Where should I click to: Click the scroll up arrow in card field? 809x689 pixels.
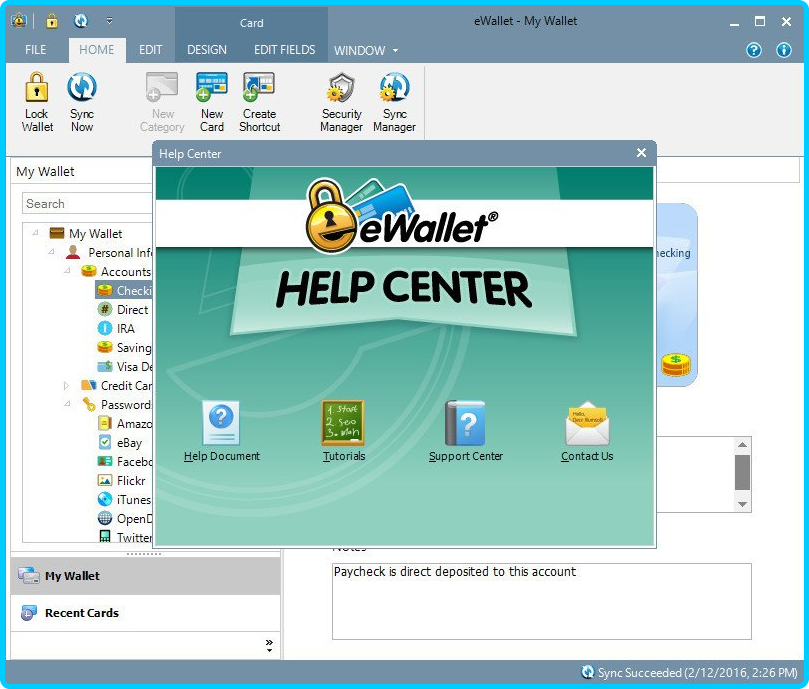pos(742,445)
